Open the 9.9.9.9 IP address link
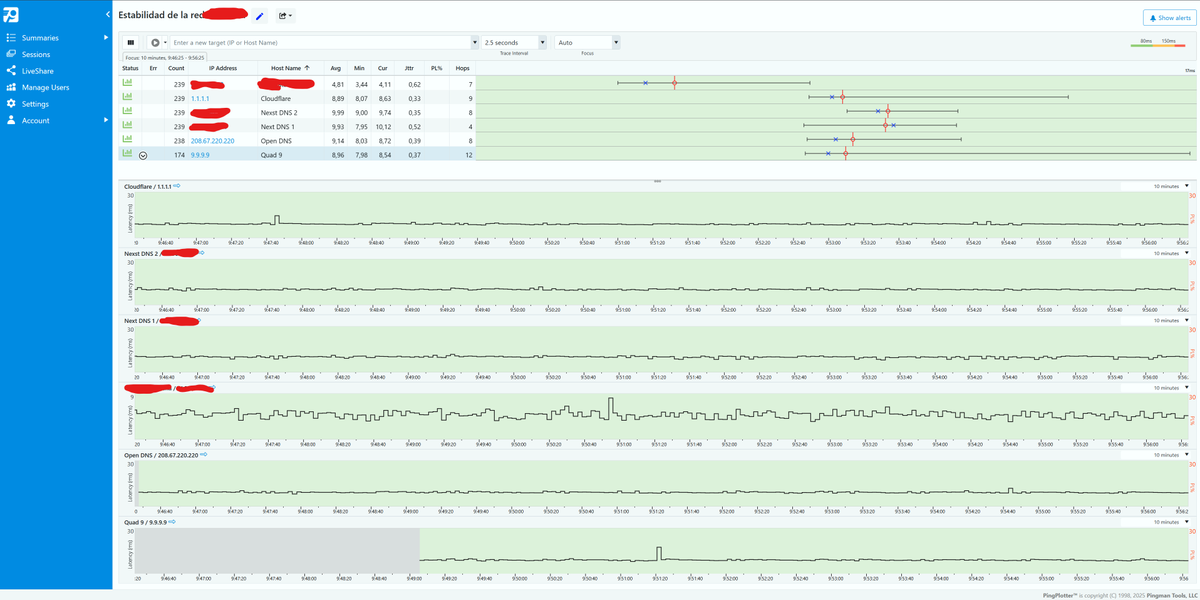Viewport: 1200px width, 600px height. [x=200, y=155]
